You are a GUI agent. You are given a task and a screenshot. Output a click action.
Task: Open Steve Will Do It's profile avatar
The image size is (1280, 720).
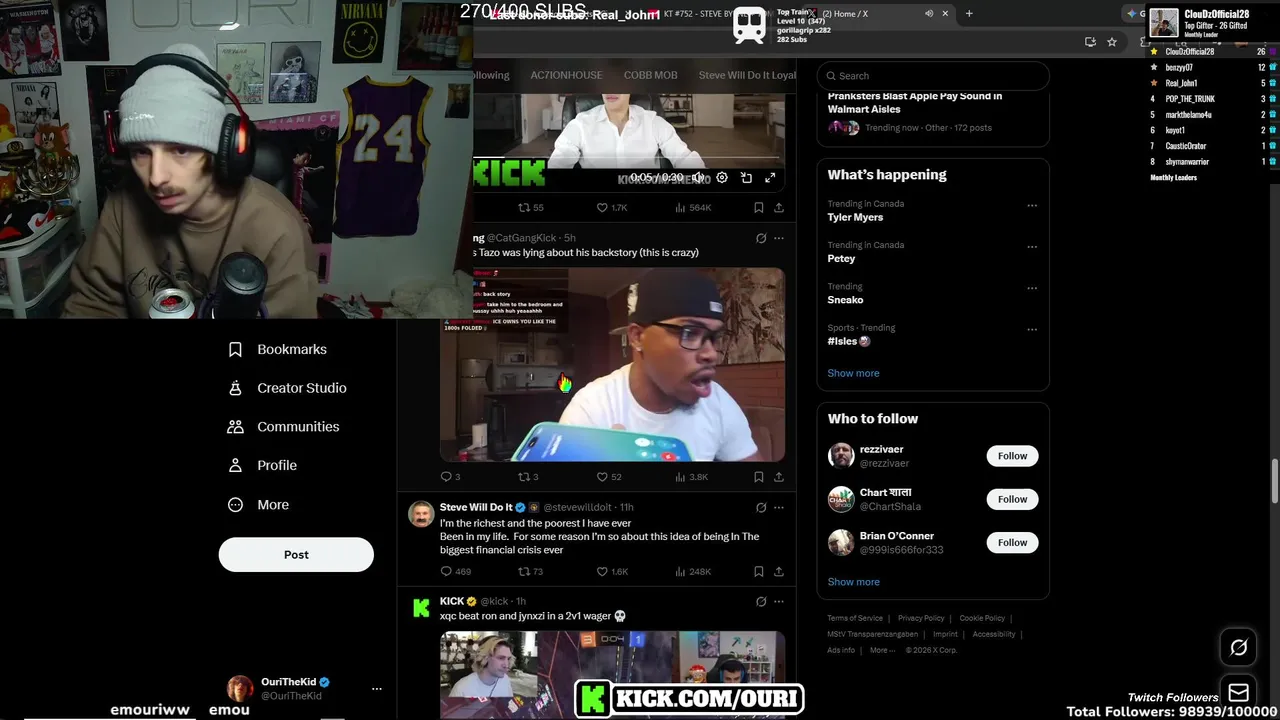pyautogui.click(x=421, y=514)
